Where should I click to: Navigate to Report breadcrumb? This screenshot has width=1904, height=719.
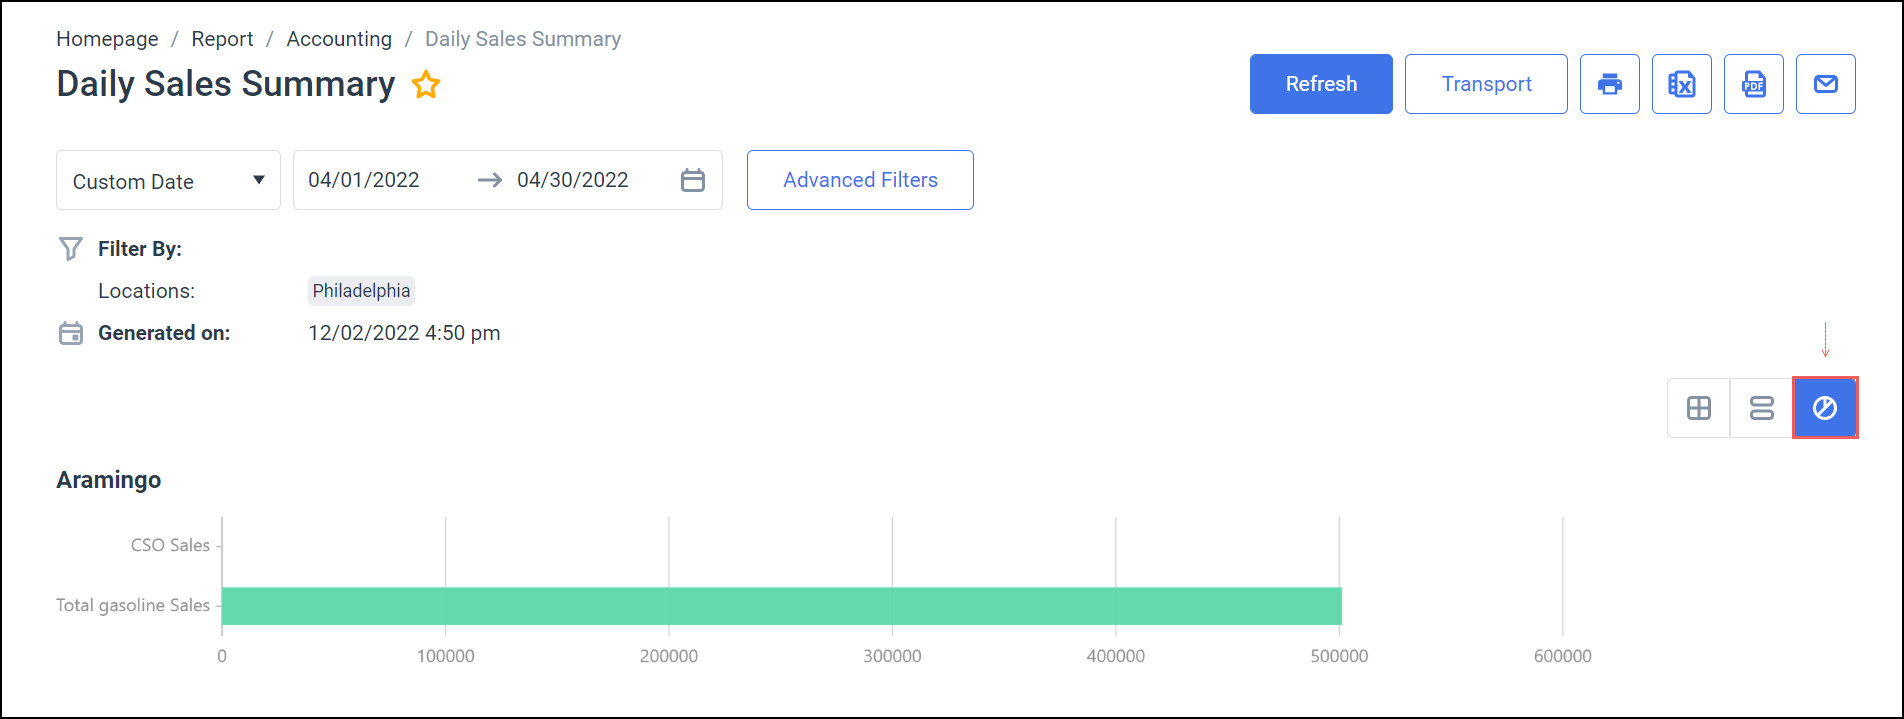click(x=222, y=39)
